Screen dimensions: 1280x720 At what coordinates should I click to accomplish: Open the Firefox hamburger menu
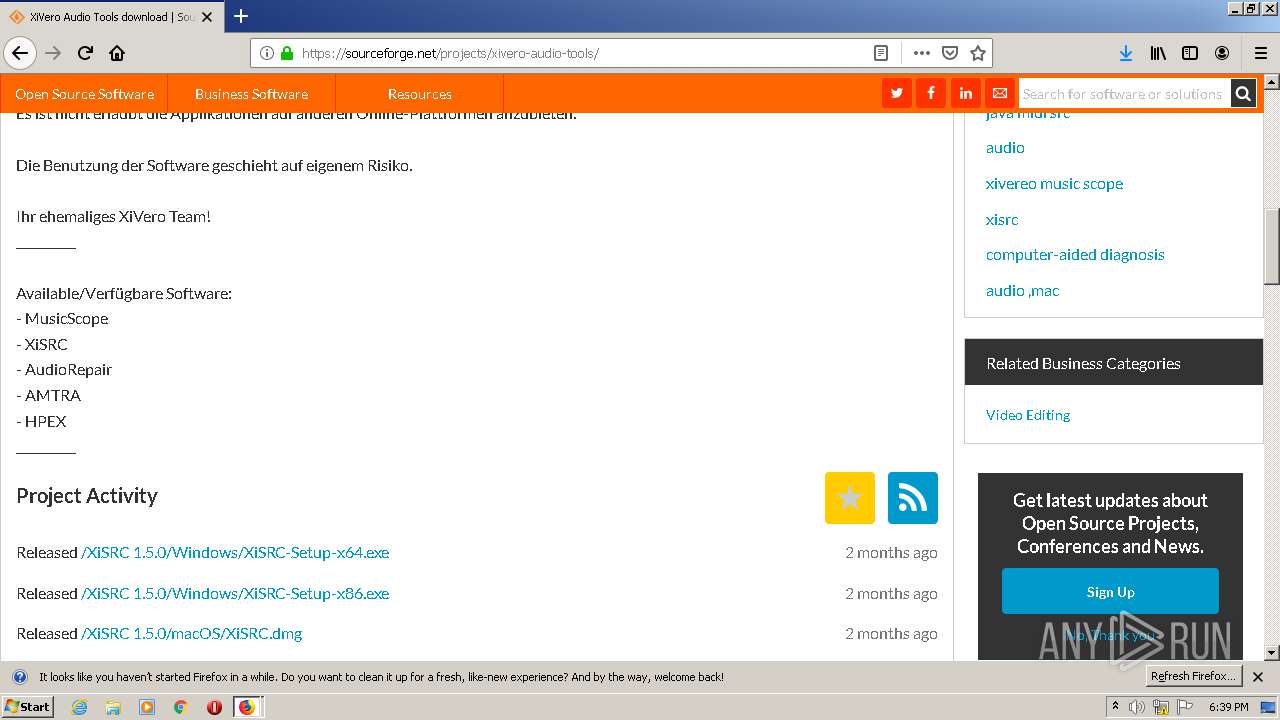click(1261, 53)
